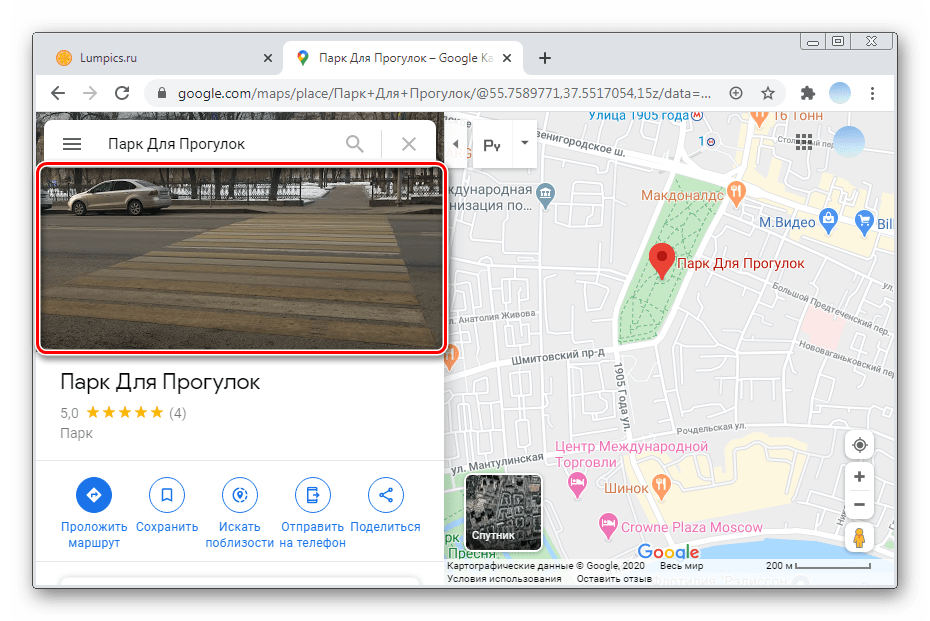
Task: Collapse the side panel with arrow
Action: (x=456, y=144)
